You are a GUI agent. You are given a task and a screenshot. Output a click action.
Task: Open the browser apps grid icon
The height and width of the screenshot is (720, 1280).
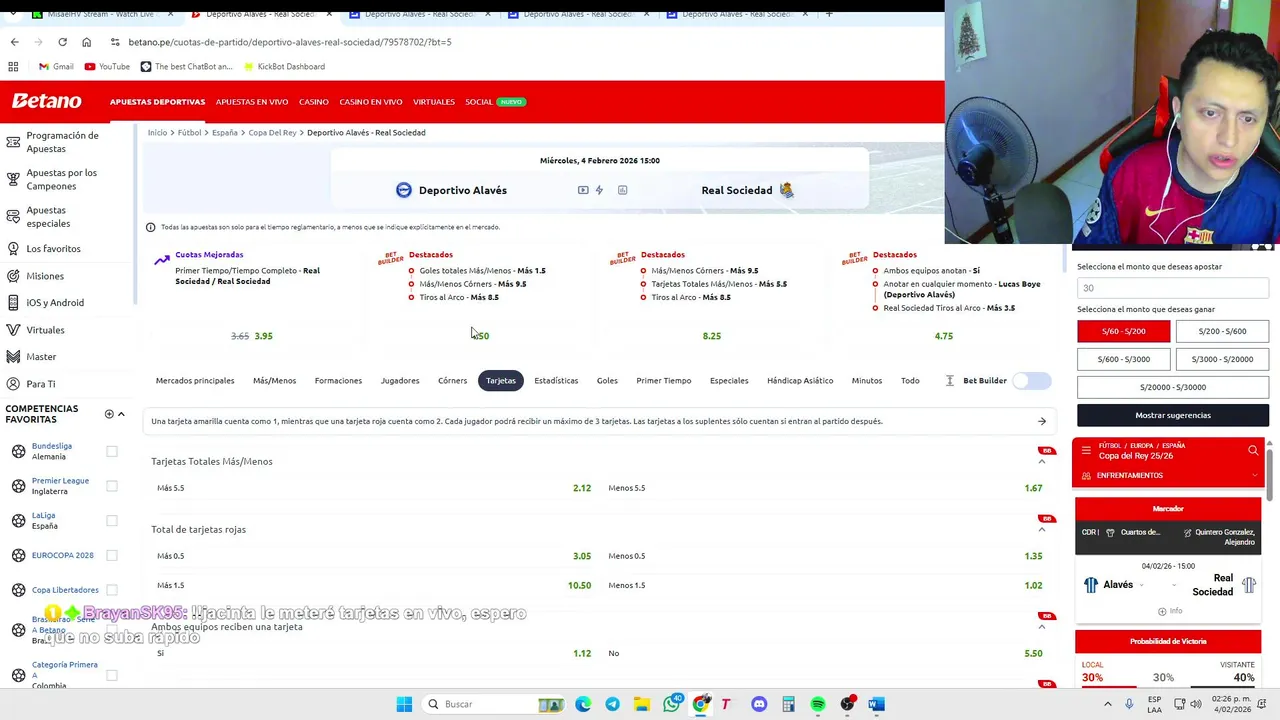point(13,66)
